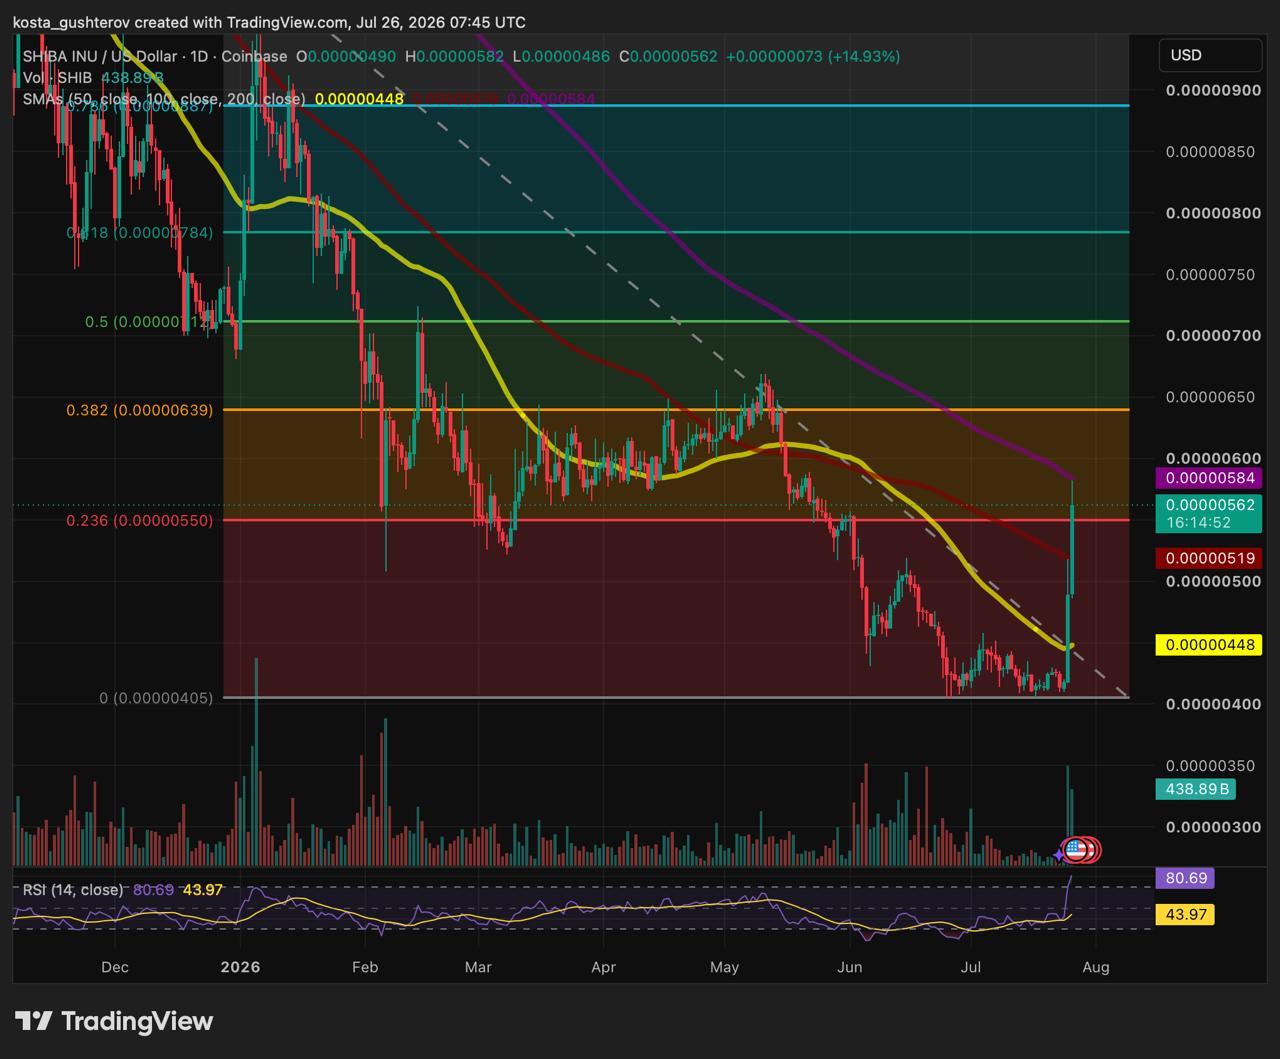Click the Dec label on time axis
This screenshot has height=1059, width=1280.
[x=115, y=967]
